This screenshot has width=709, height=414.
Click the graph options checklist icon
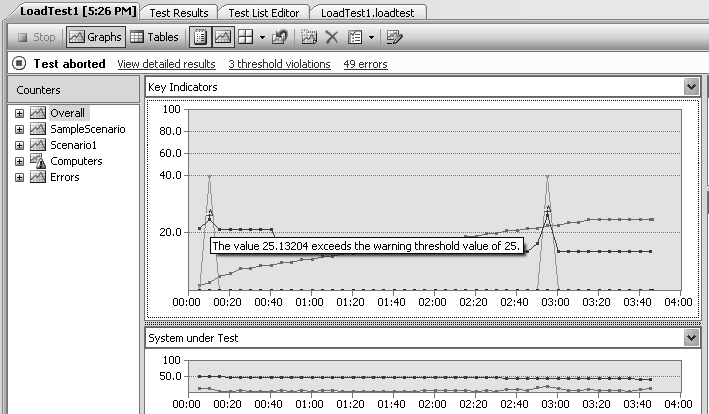(x=355, y=37)
